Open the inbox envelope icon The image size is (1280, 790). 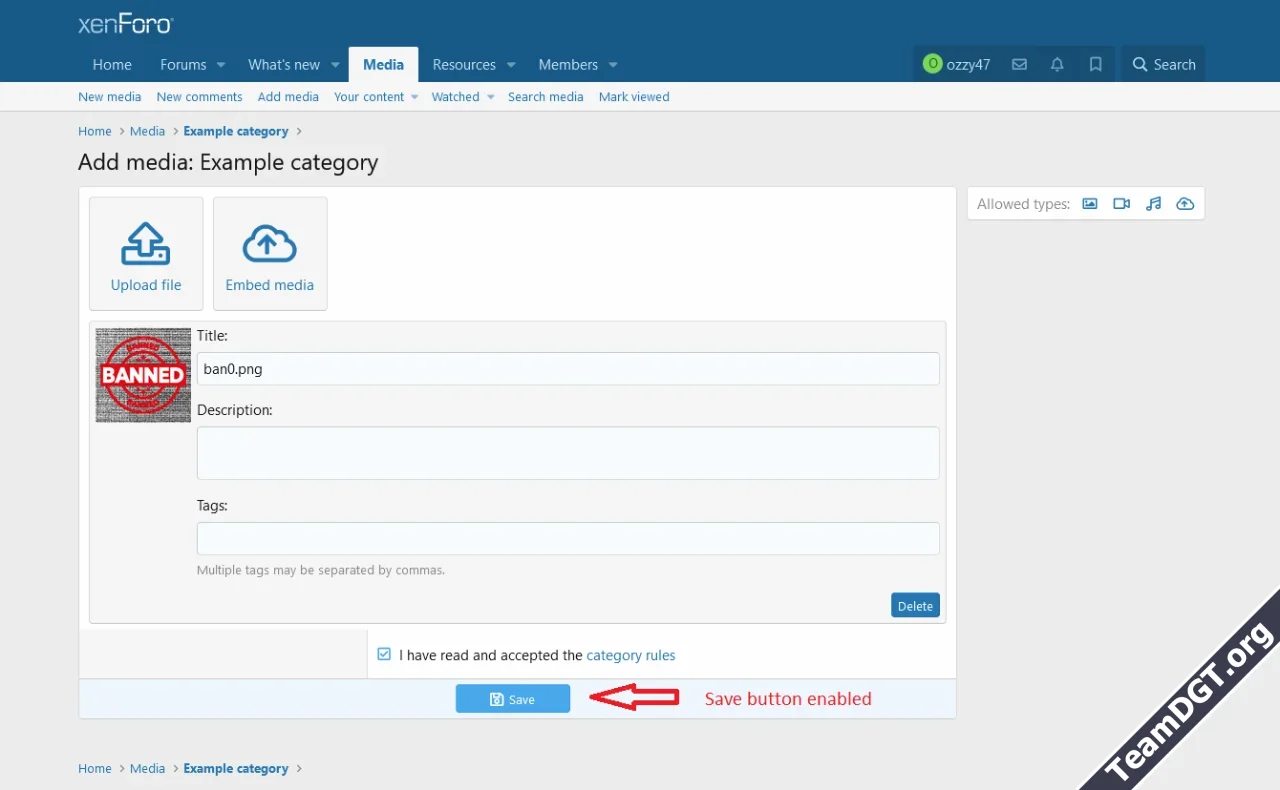pyautogui.click(x=1019, y=64)
